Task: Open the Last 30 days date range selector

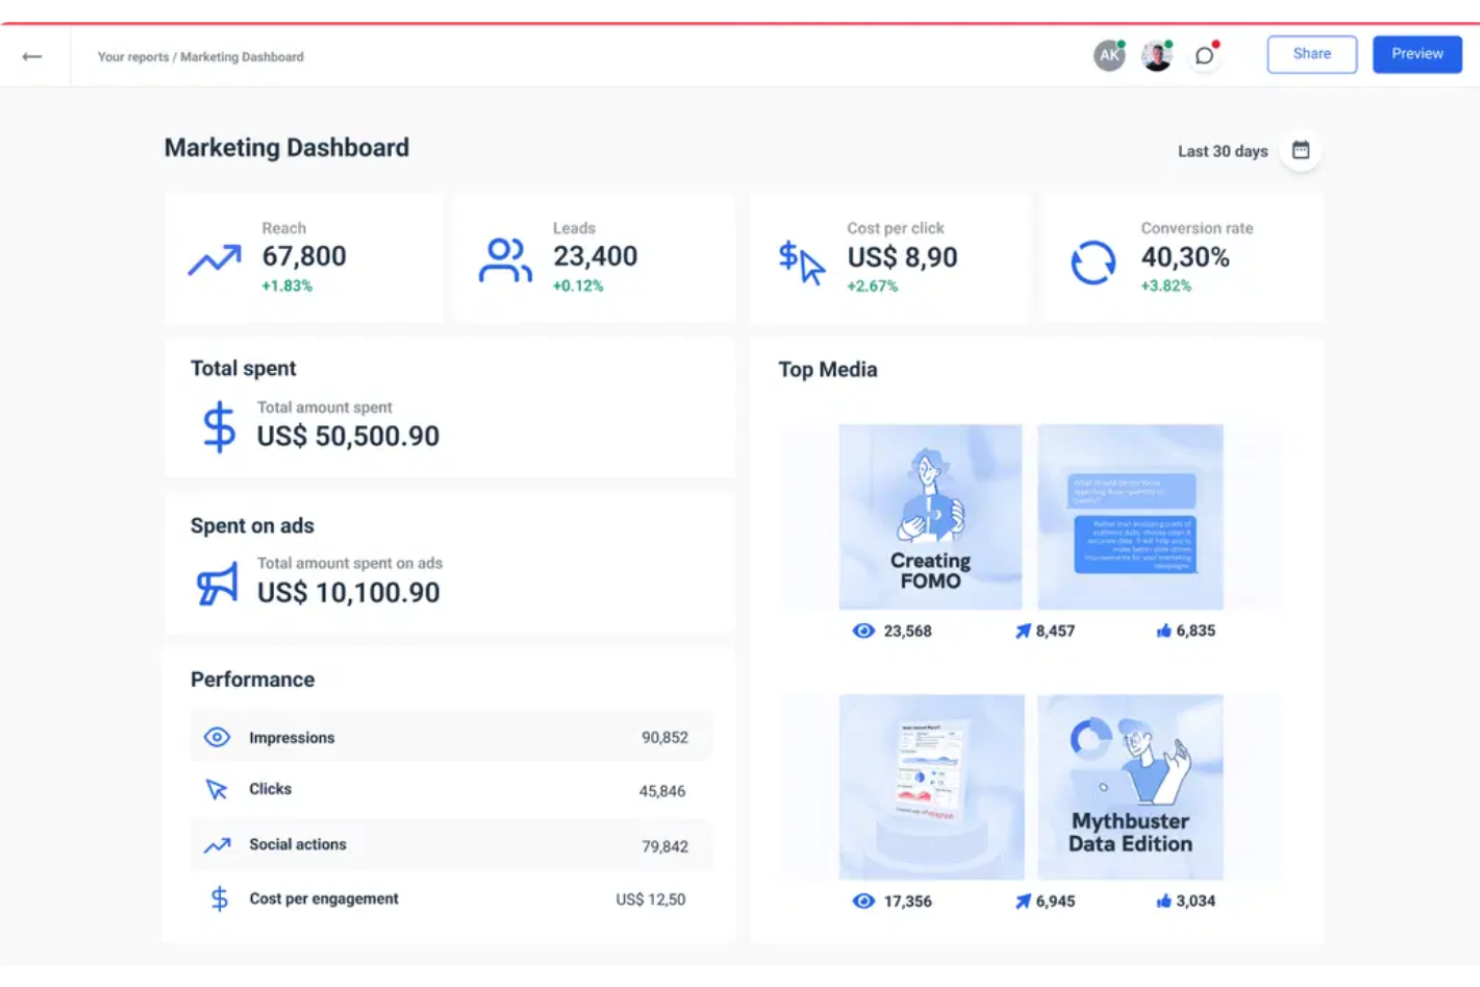Action: tap(1222, 151)
